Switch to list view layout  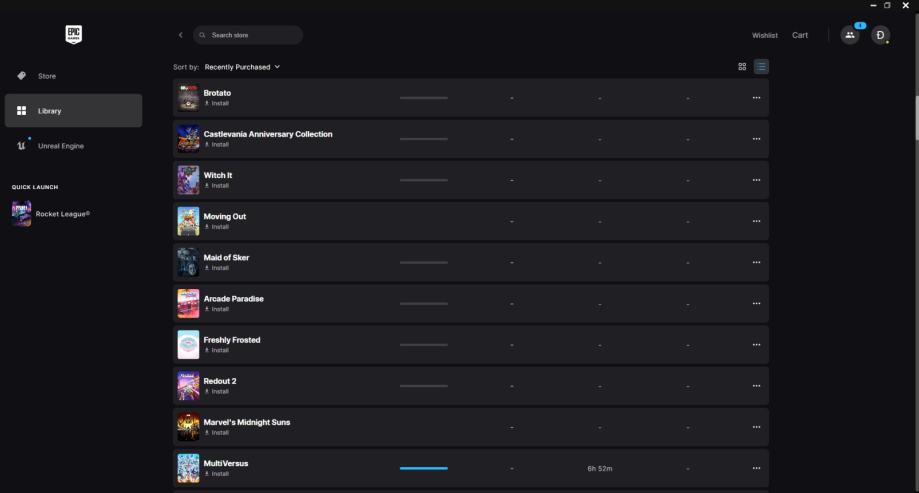(x=761, y=67)
